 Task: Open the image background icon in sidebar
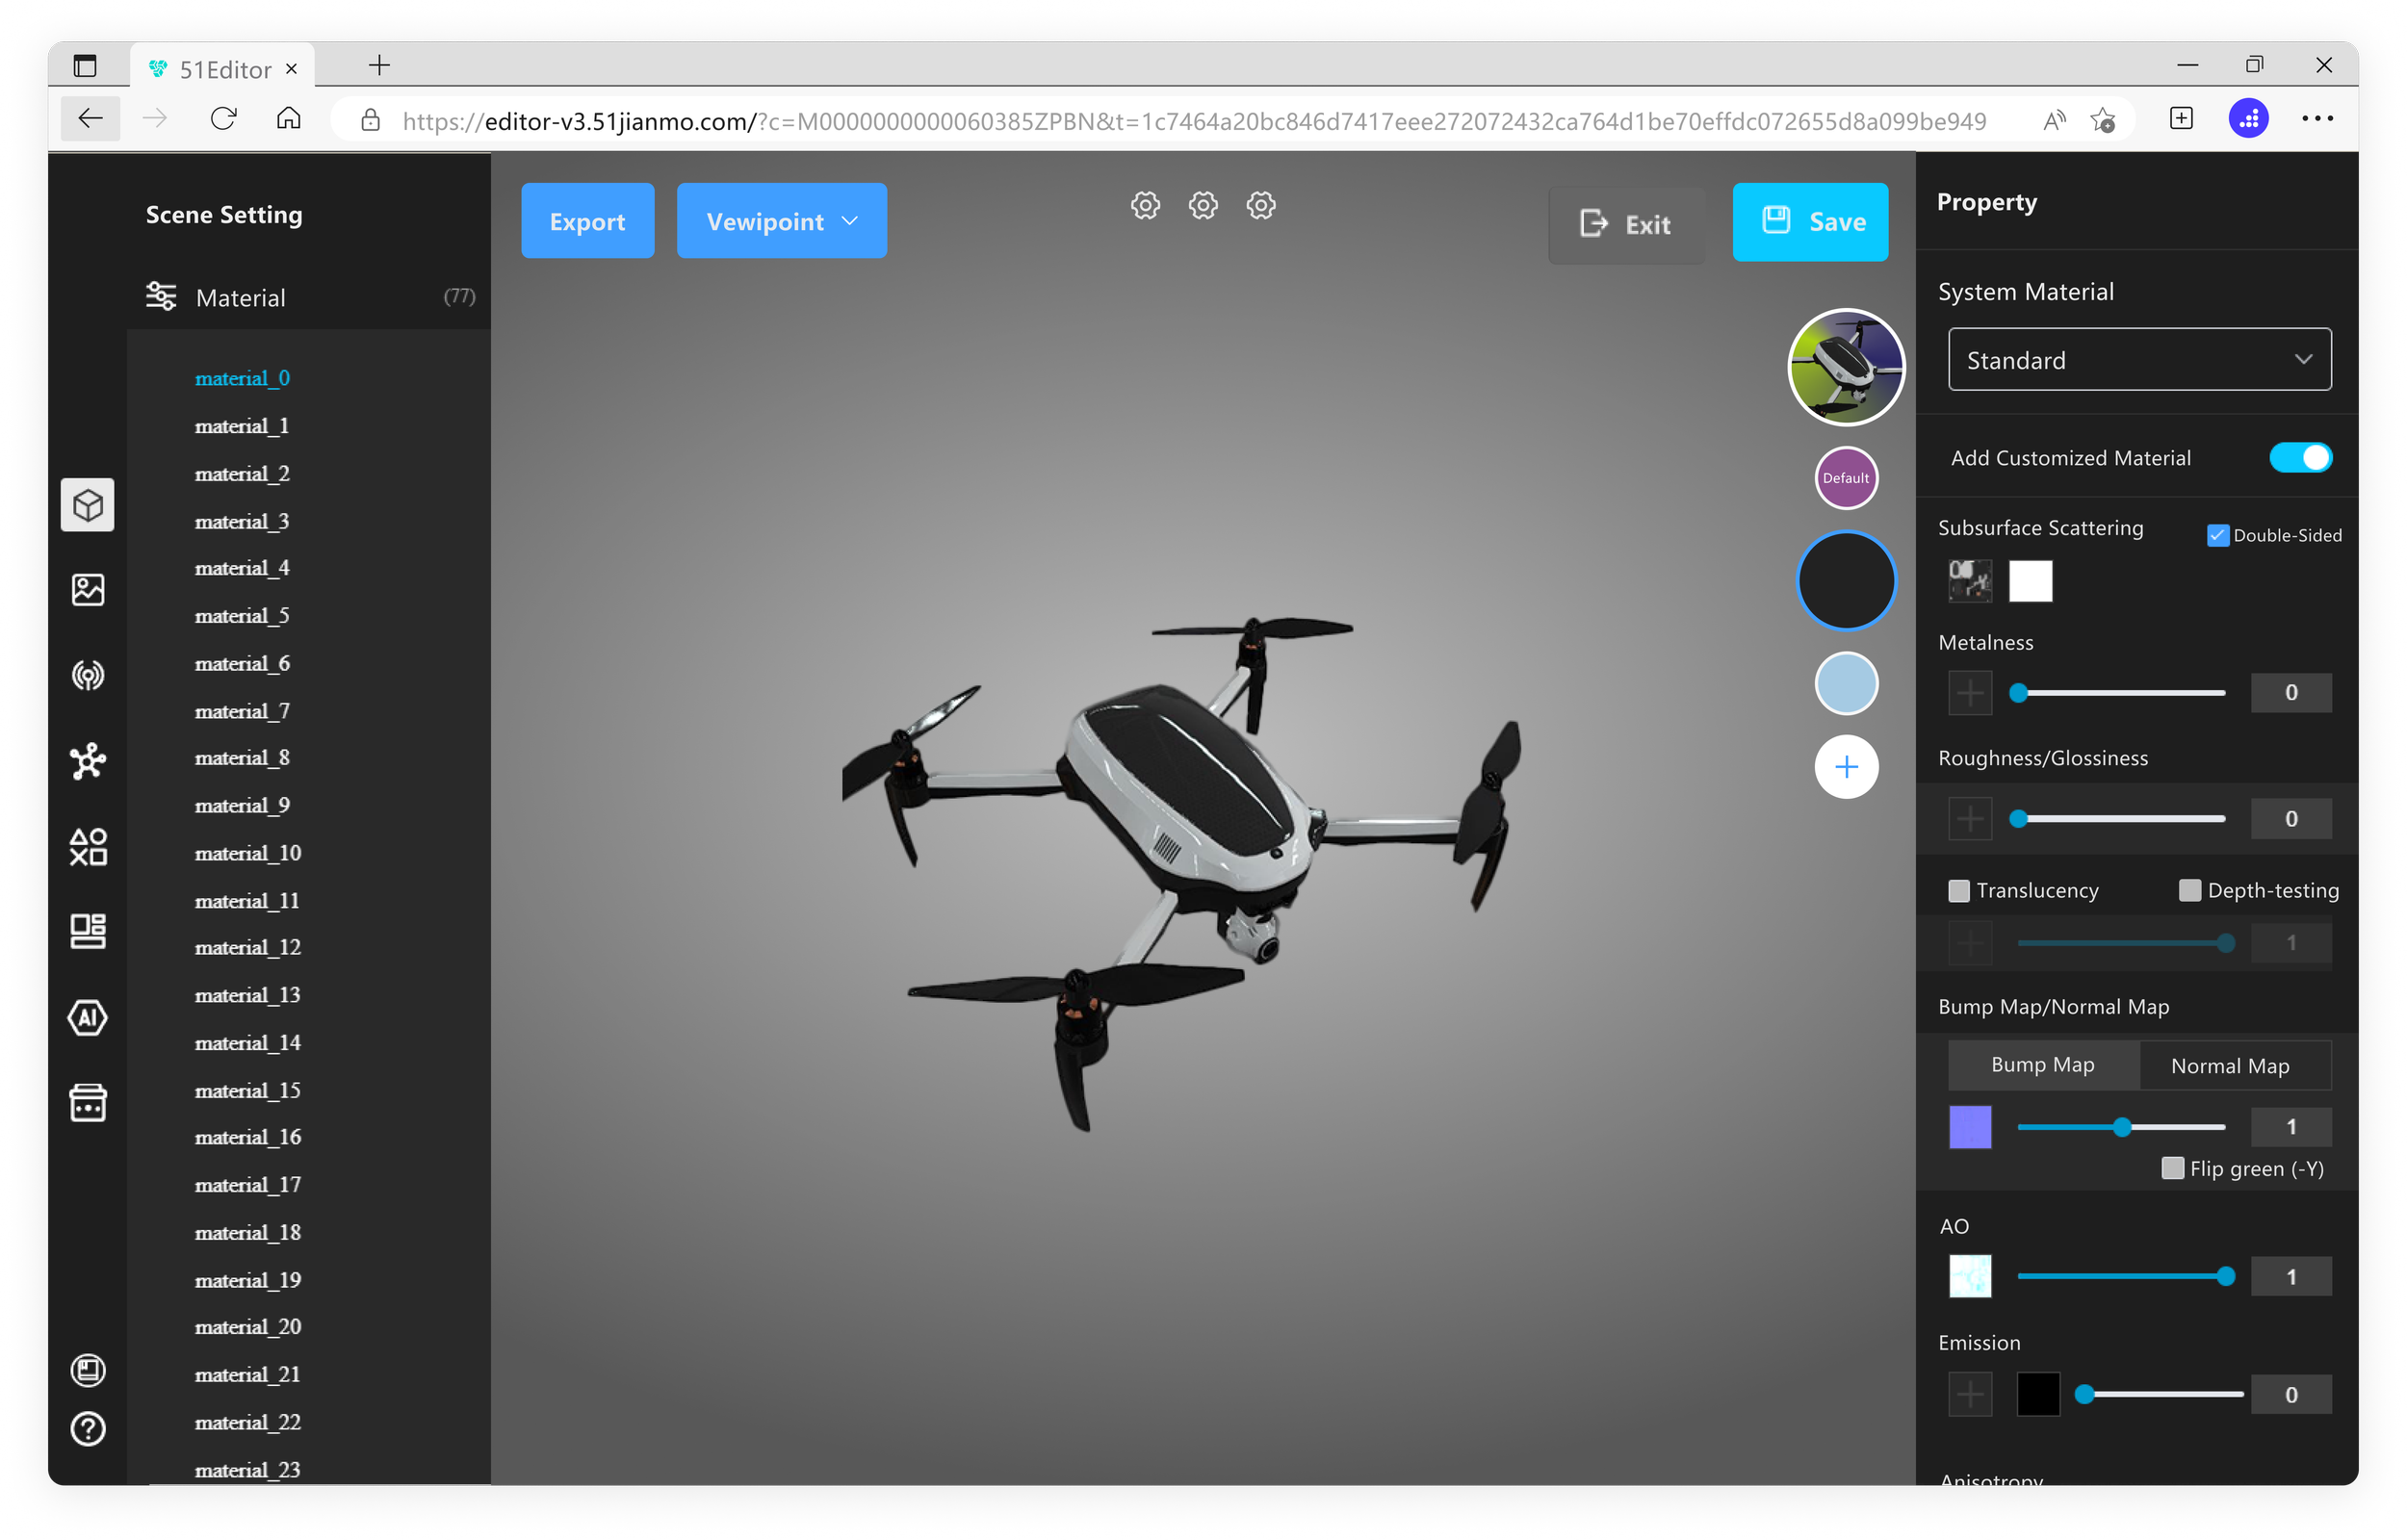(x=88, y=590)
